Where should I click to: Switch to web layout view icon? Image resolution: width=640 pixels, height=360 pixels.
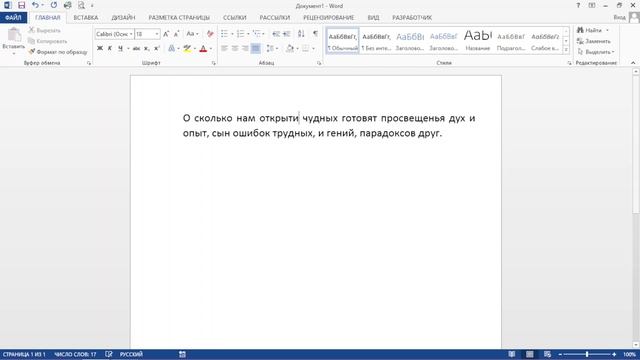click(547, 354)
